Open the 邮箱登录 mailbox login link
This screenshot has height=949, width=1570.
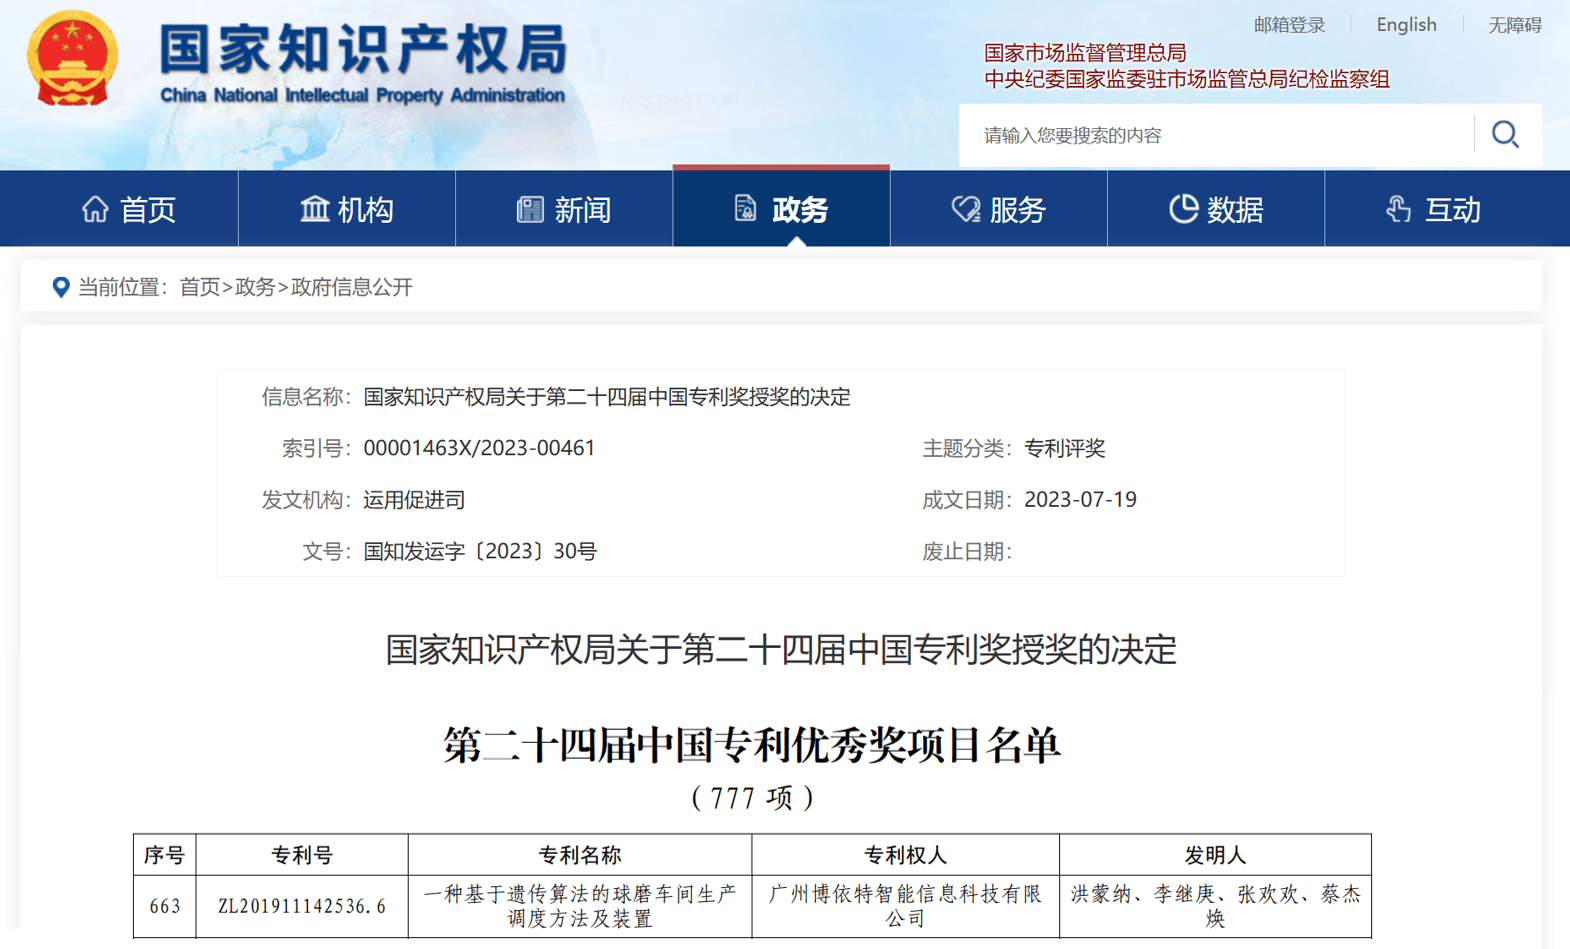1289,25
